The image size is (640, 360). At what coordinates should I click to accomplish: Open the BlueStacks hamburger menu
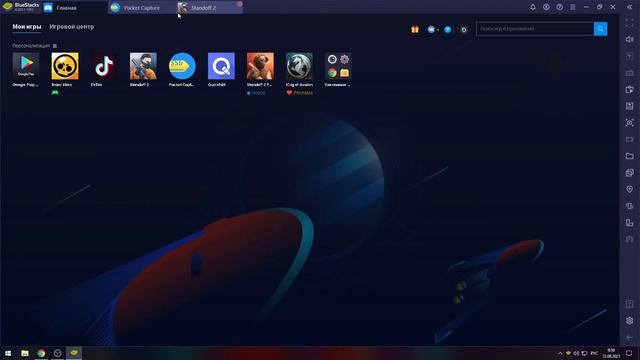point(573,7)
